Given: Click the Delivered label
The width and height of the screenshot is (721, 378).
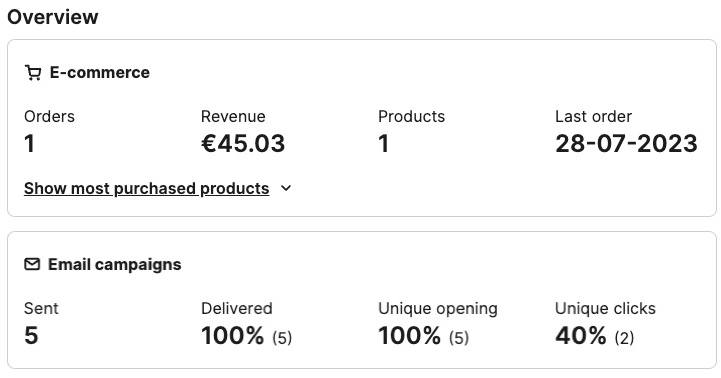Looking at the screenshot, I should tap(237, 308).
